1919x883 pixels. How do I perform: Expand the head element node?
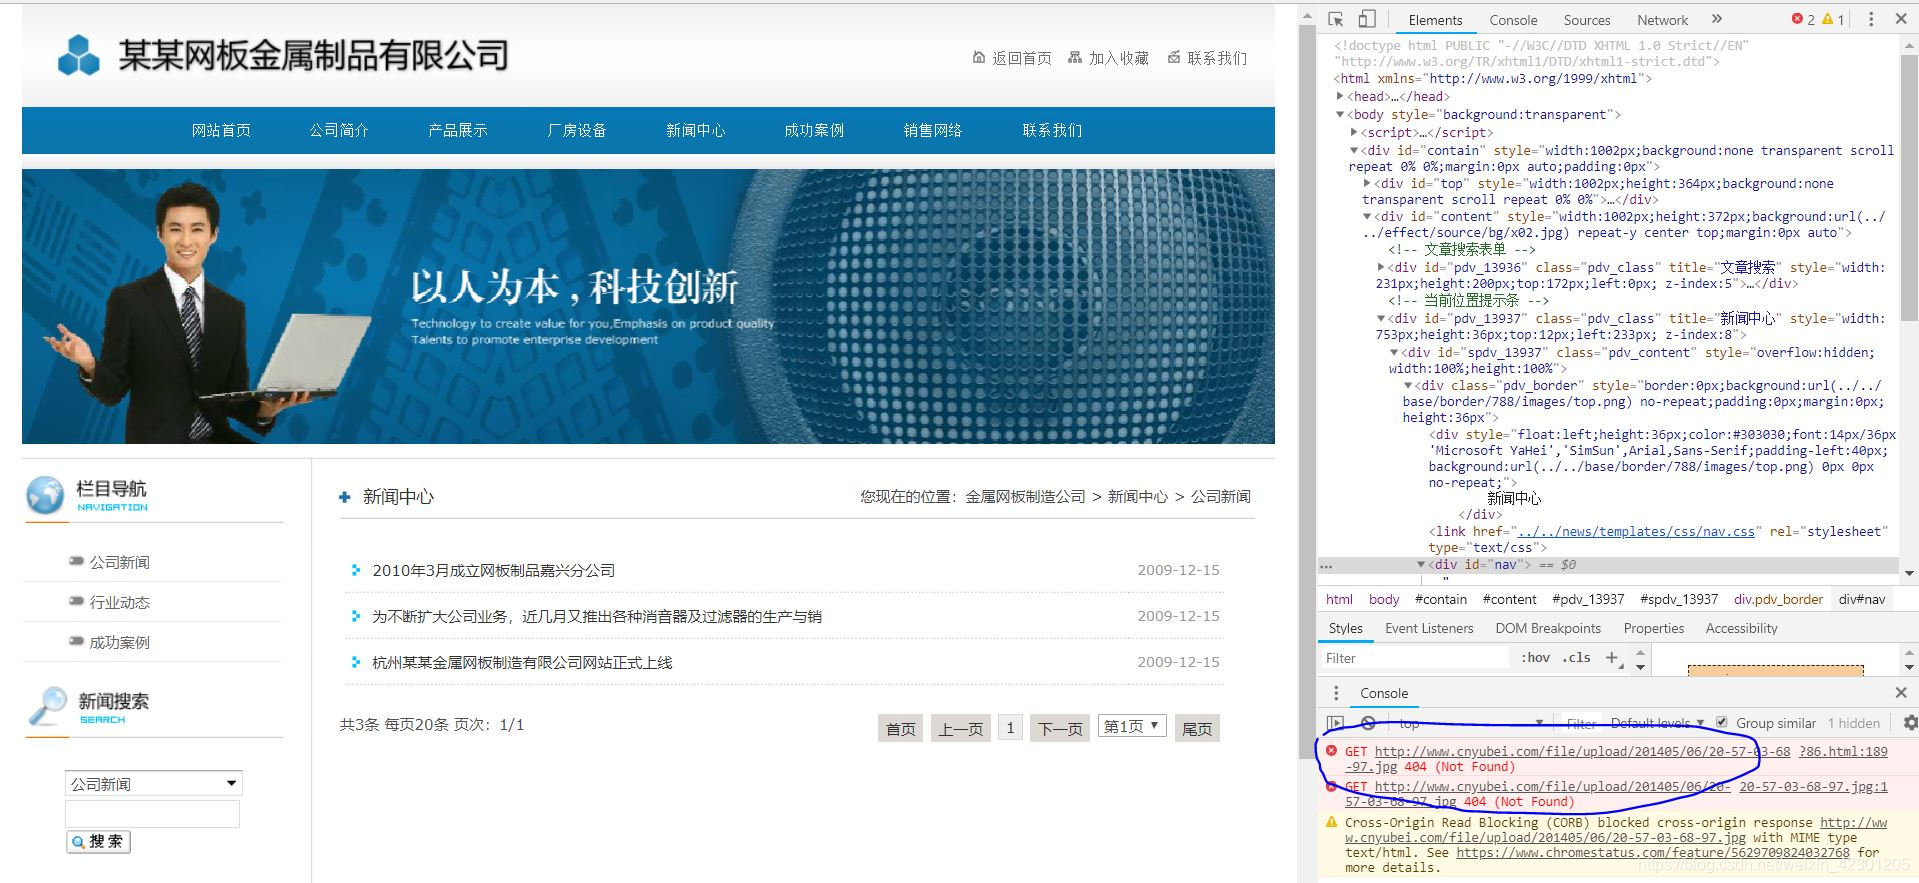[1340, 96]
